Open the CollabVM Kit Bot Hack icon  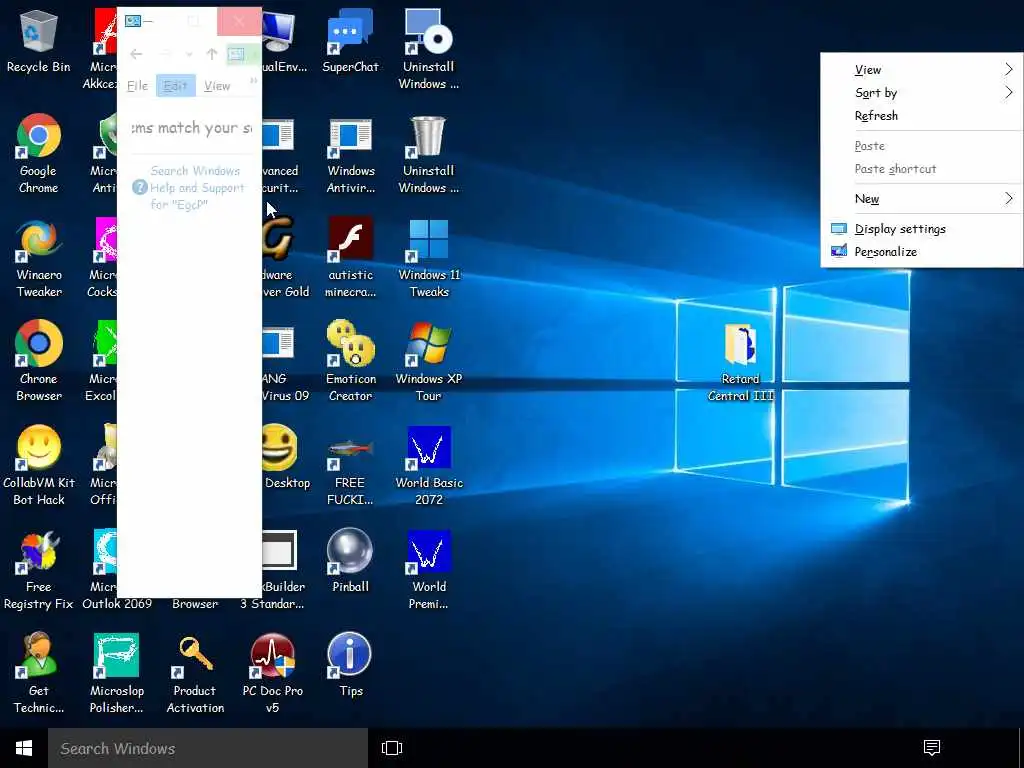[39, 466]
